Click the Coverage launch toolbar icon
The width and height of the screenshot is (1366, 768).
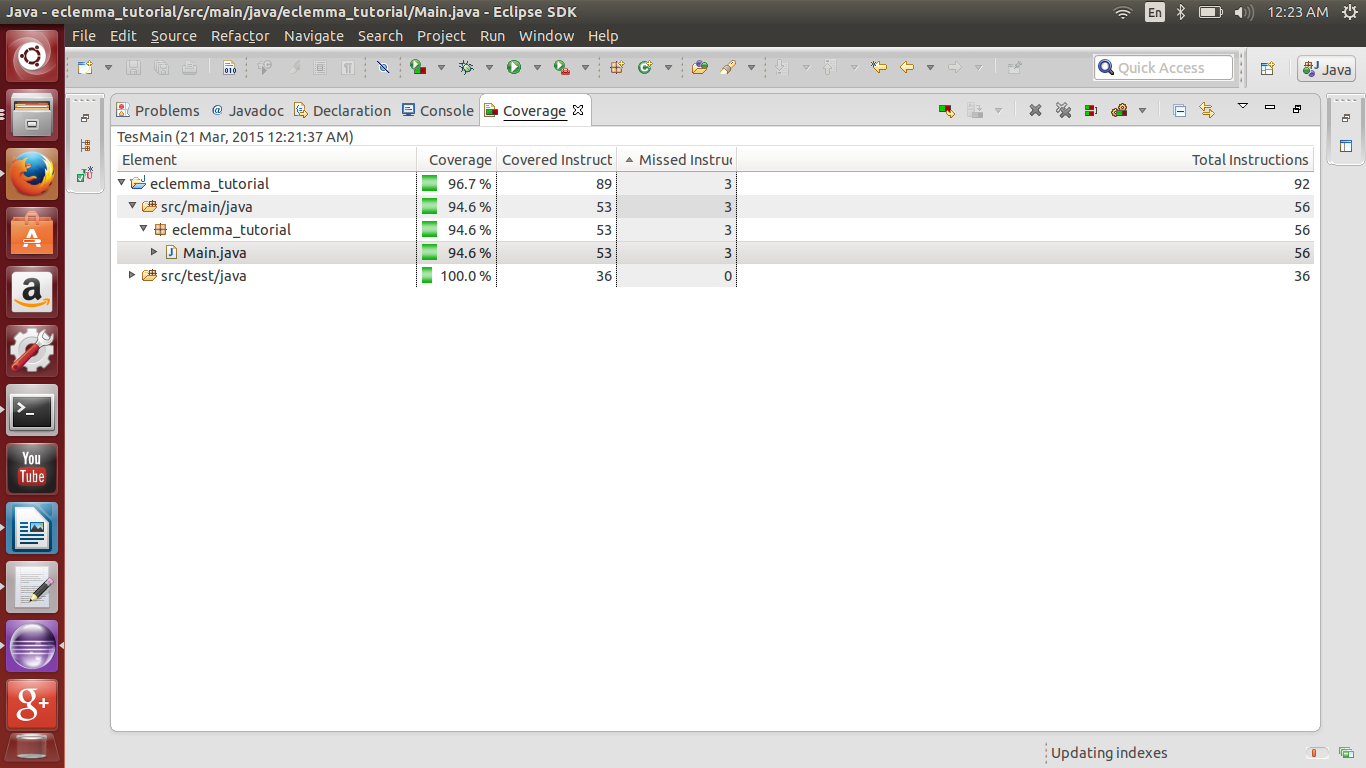[x=416, y=67]
